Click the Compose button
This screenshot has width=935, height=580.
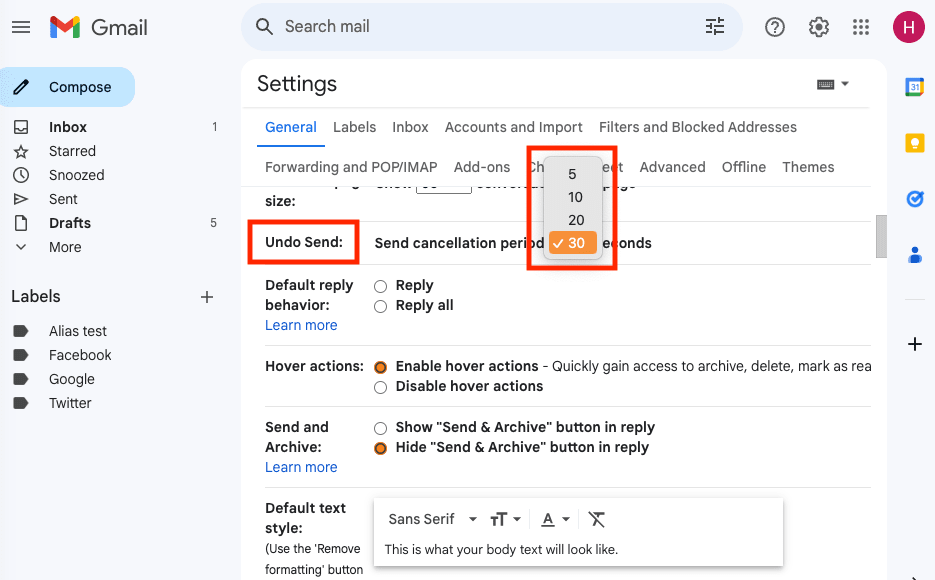(x=68, y=87)
